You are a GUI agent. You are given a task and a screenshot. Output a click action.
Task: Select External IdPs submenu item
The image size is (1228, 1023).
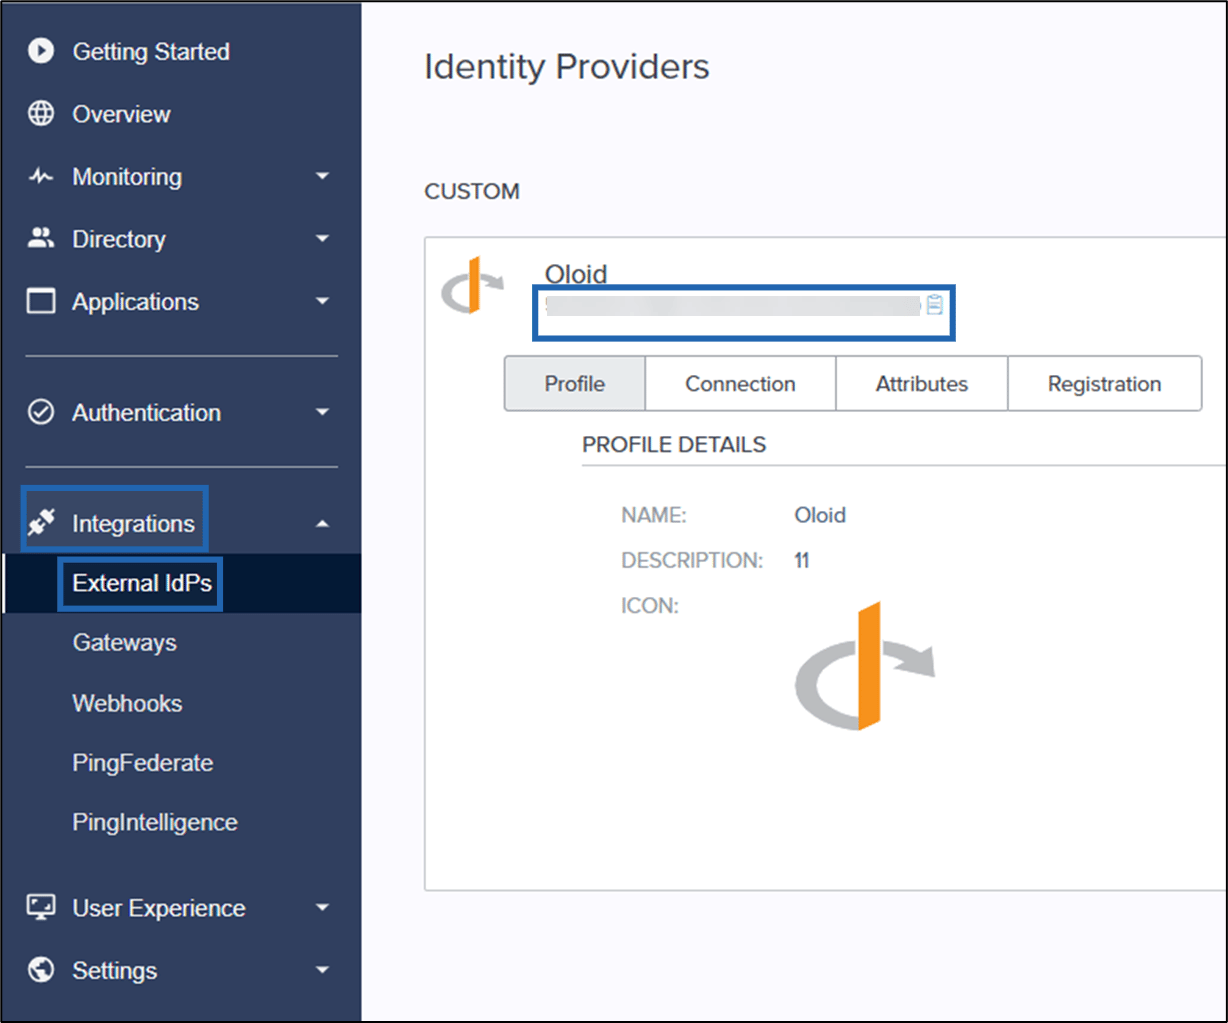click(142, 583)
